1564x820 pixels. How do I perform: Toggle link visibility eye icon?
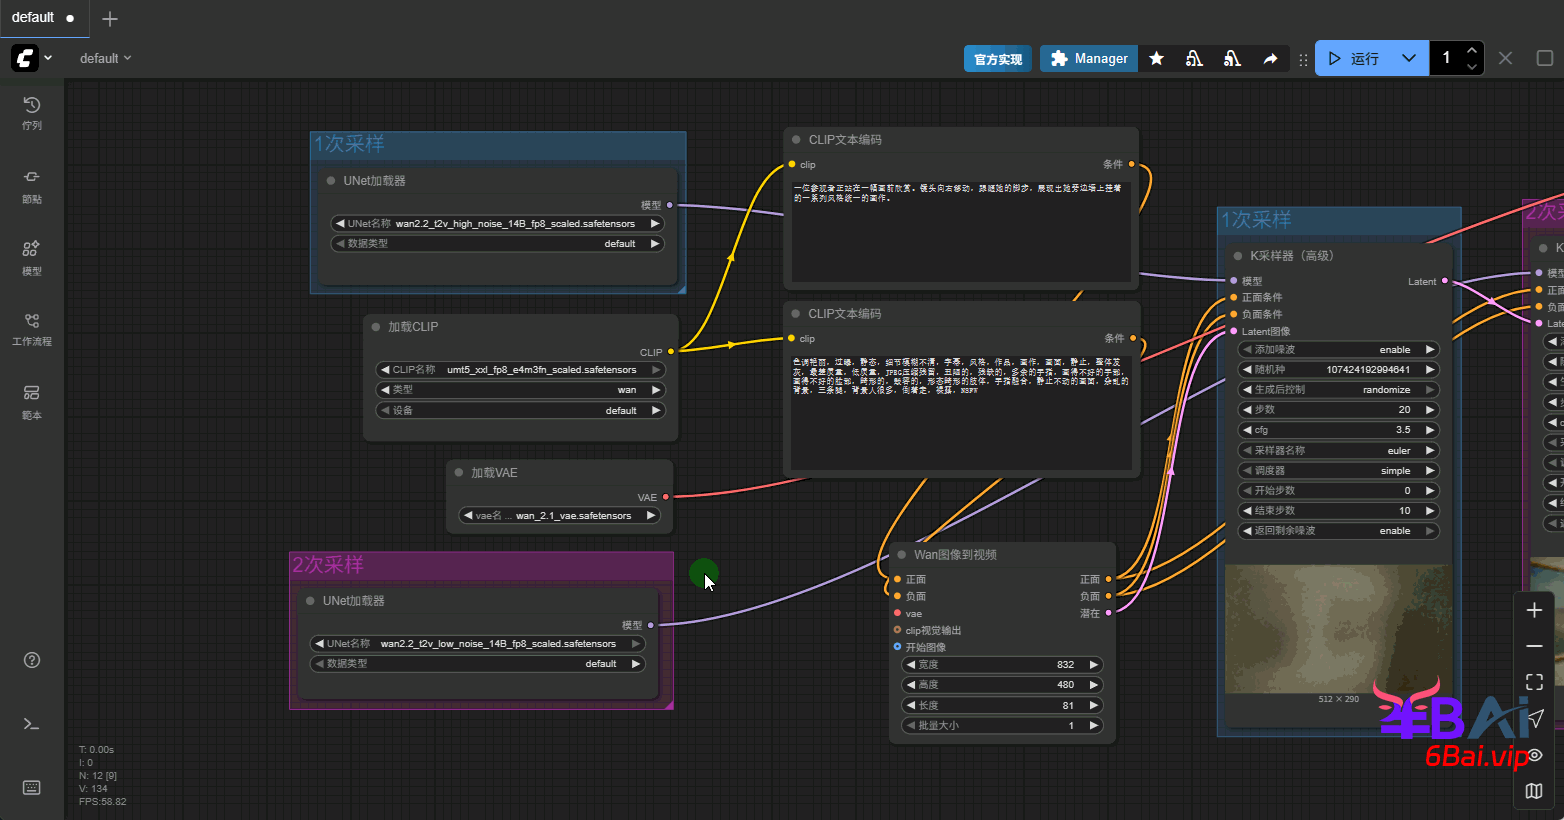pyautogui.click(x=1534, y=755)
